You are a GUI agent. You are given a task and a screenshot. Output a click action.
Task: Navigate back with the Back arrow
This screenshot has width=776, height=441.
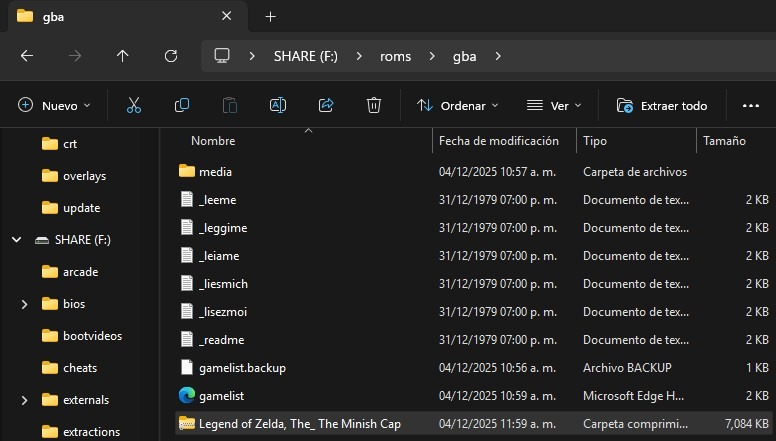[x=27, y=56]
